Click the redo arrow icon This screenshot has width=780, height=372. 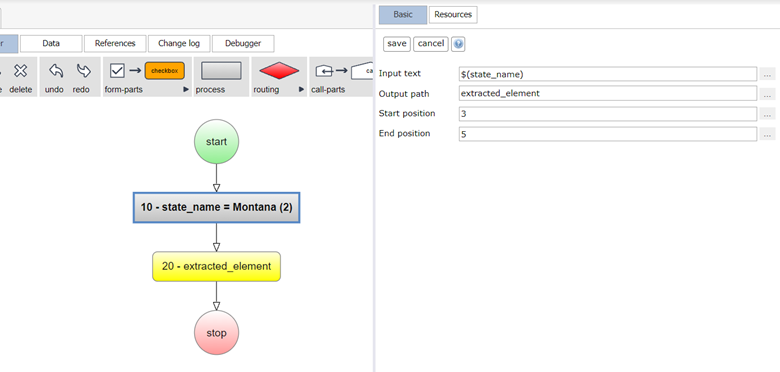pos(84,71)
